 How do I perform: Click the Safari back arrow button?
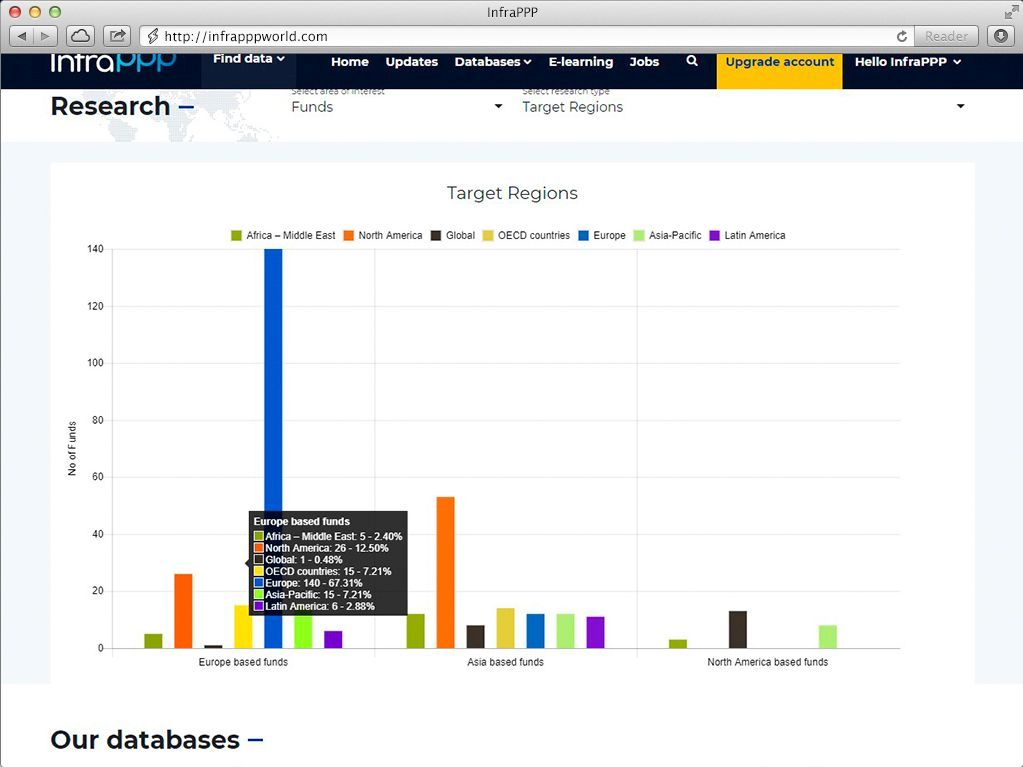coord(23,36)
